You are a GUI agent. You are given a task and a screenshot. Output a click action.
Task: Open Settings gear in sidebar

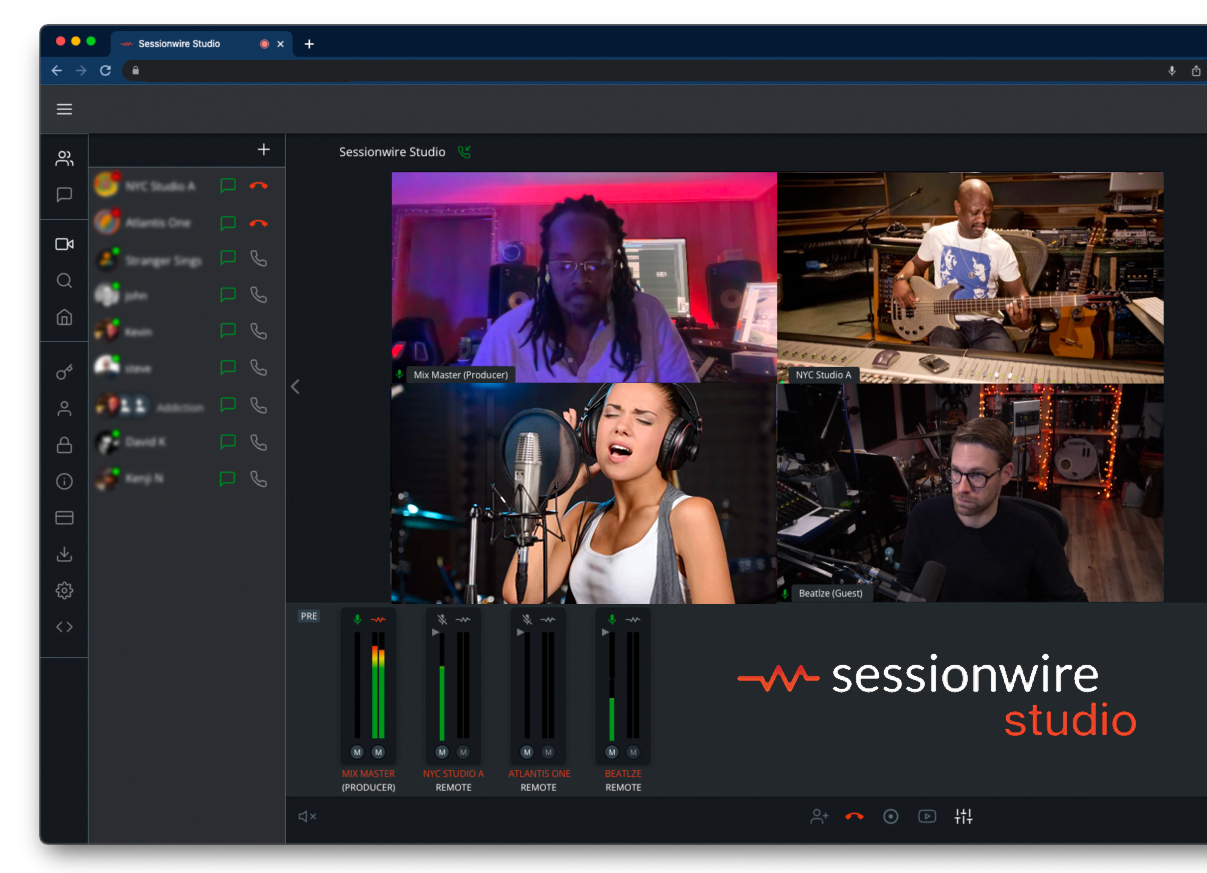coord(64,591)
